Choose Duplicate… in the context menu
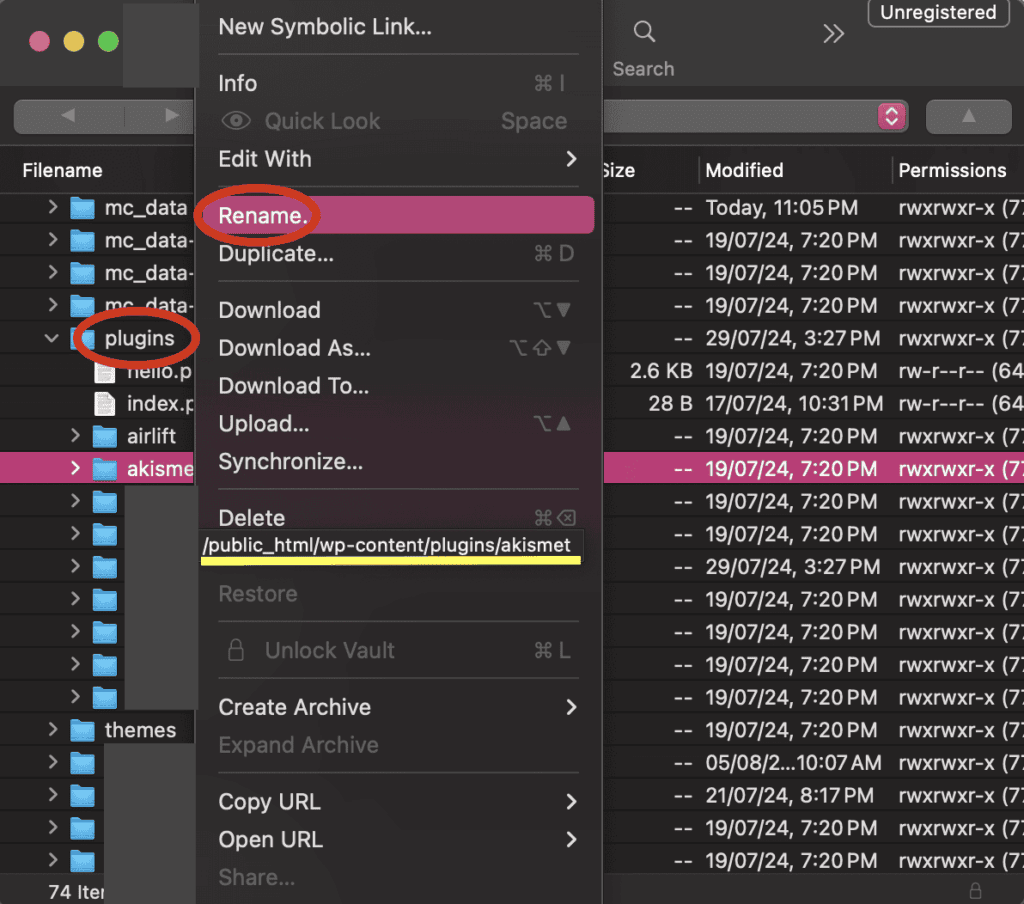Viewport: 1024px width, 904px height. pyautogui.click(x=398, y=253)
